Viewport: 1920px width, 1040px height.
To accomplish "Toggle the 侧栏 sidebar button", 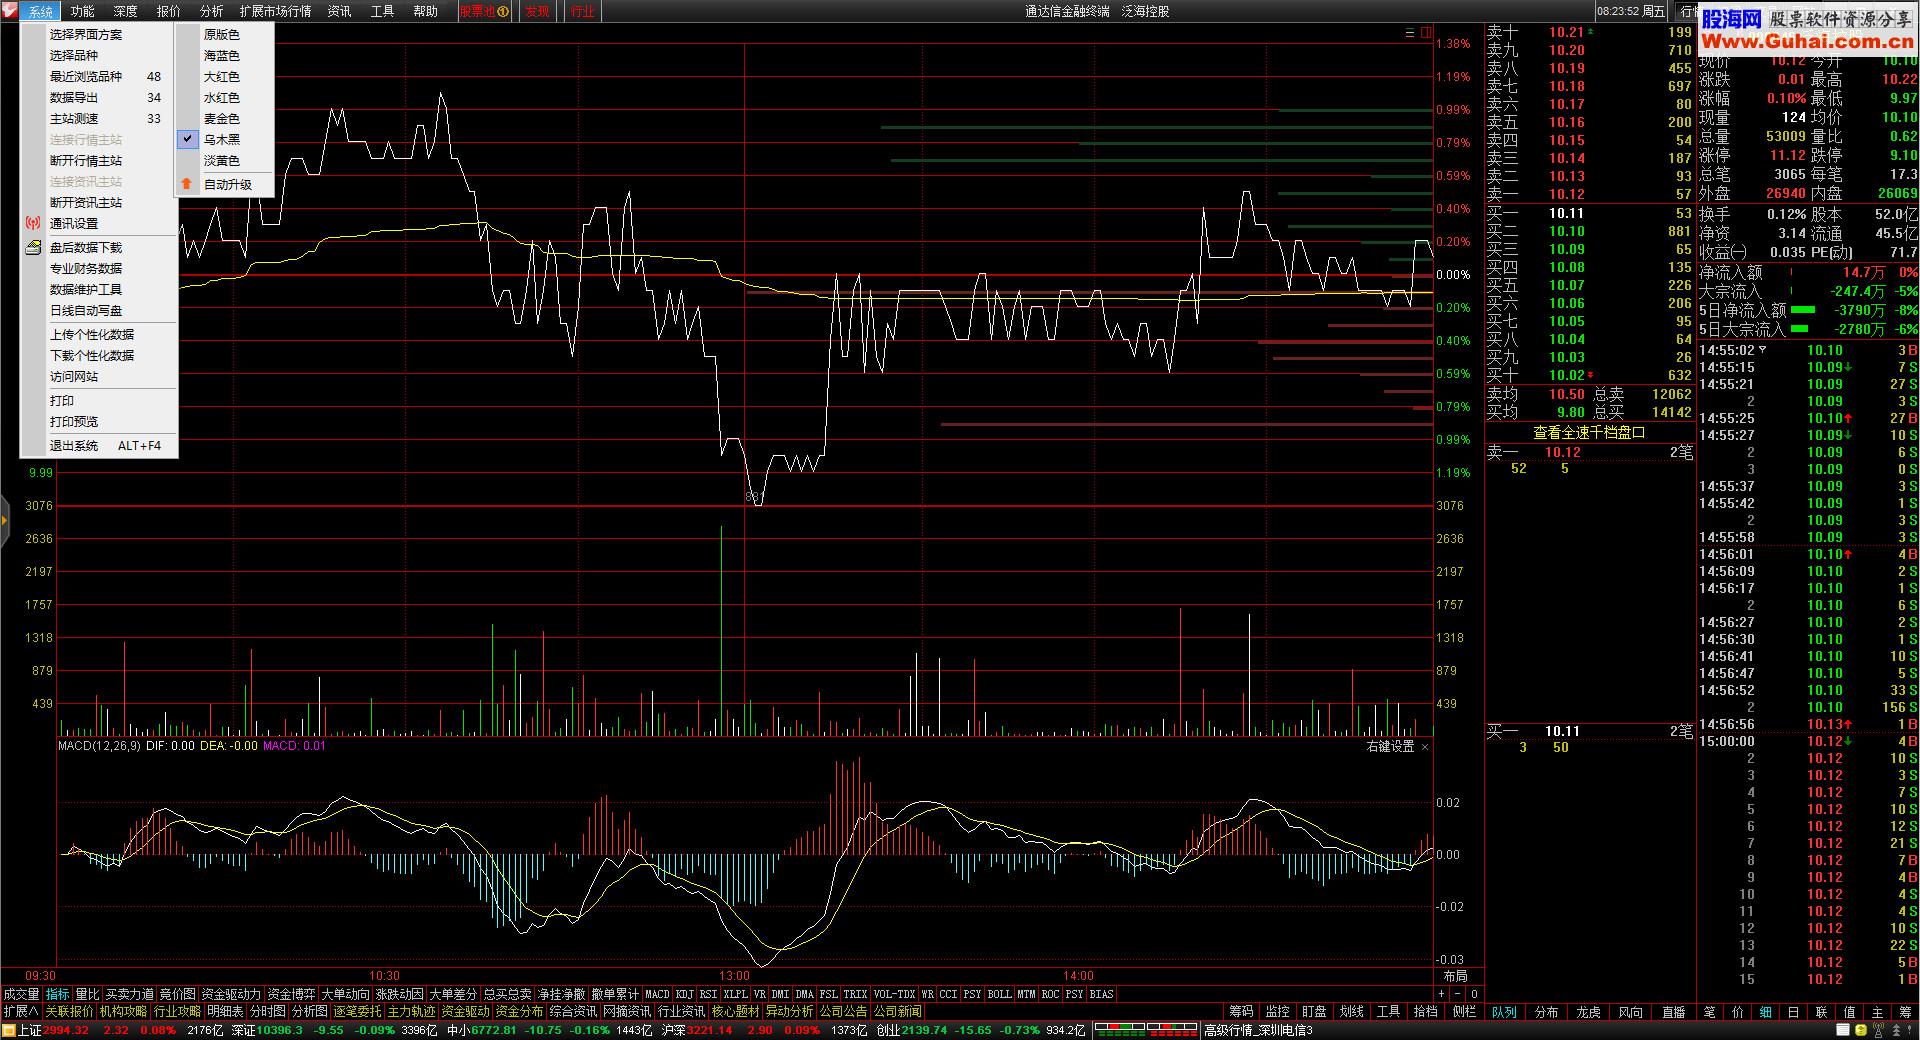I will [1463, 1012].
